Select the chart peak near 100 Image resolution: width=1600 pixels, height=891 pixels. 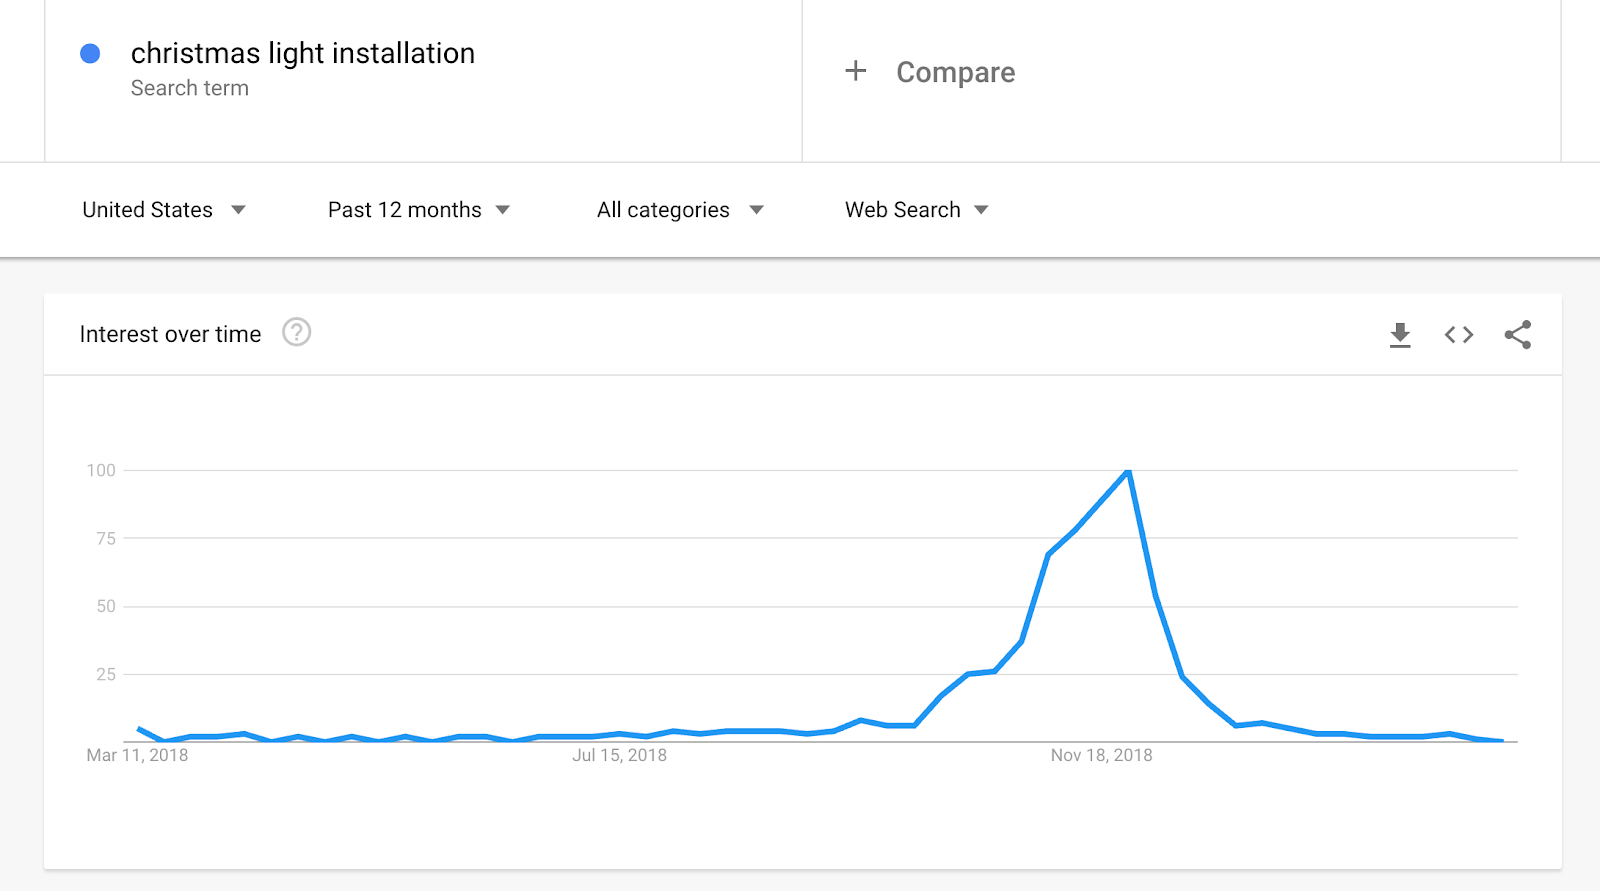(1128, 471)
